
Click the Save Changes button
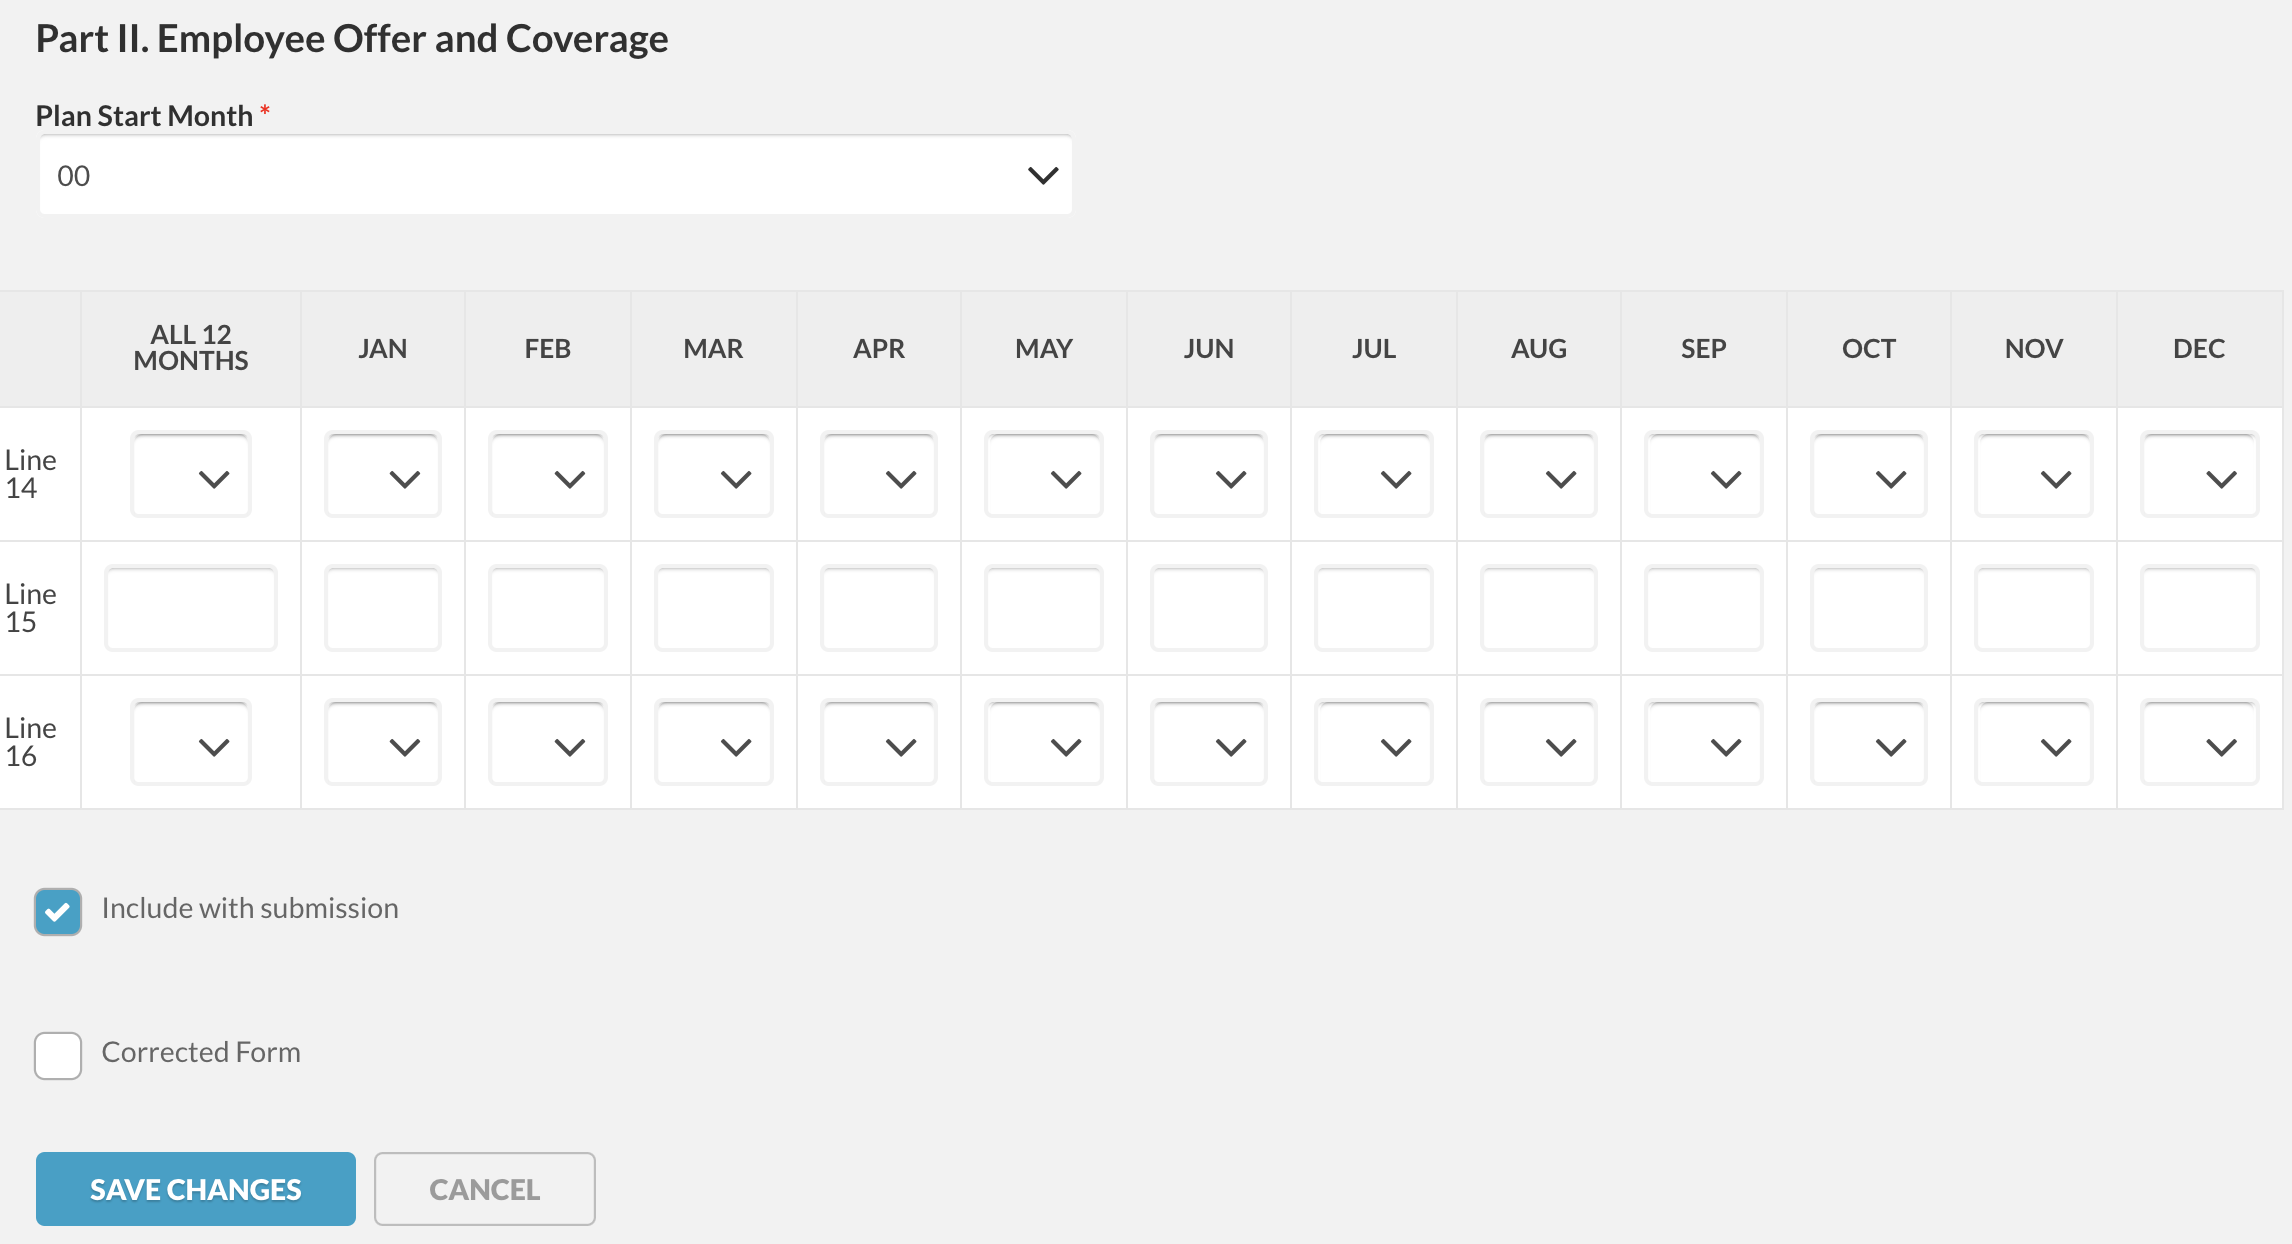pyautogui.click(x=196, y=1189)
